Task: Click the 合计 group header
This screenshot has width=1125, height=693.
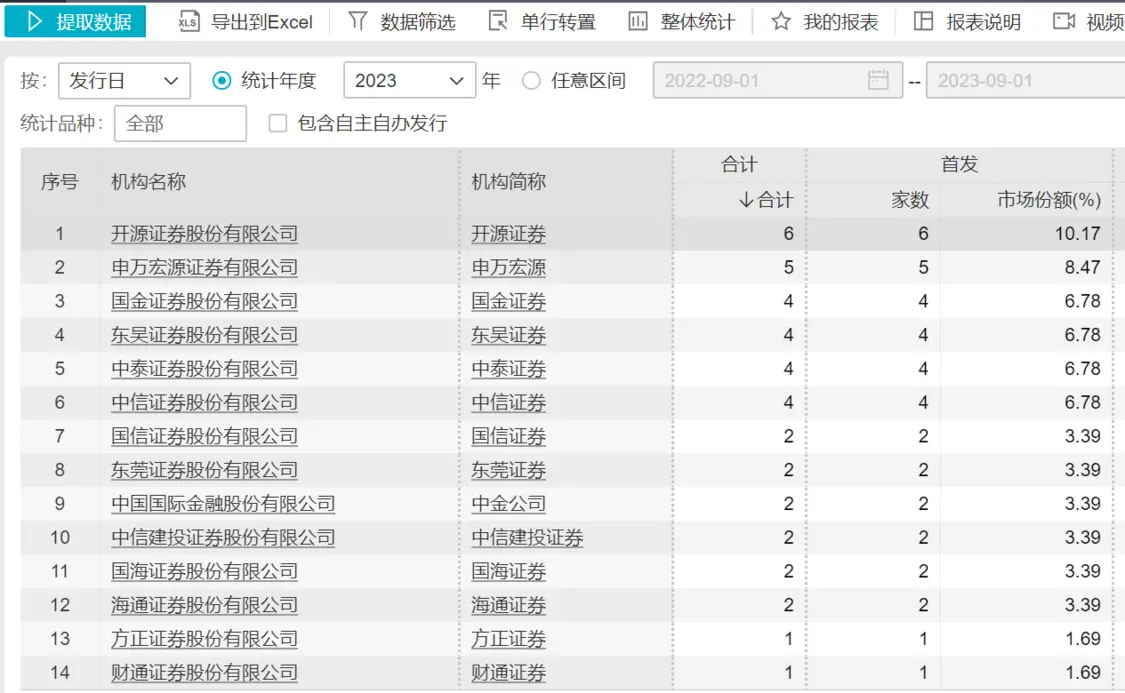Action: (x=739, y=164)
